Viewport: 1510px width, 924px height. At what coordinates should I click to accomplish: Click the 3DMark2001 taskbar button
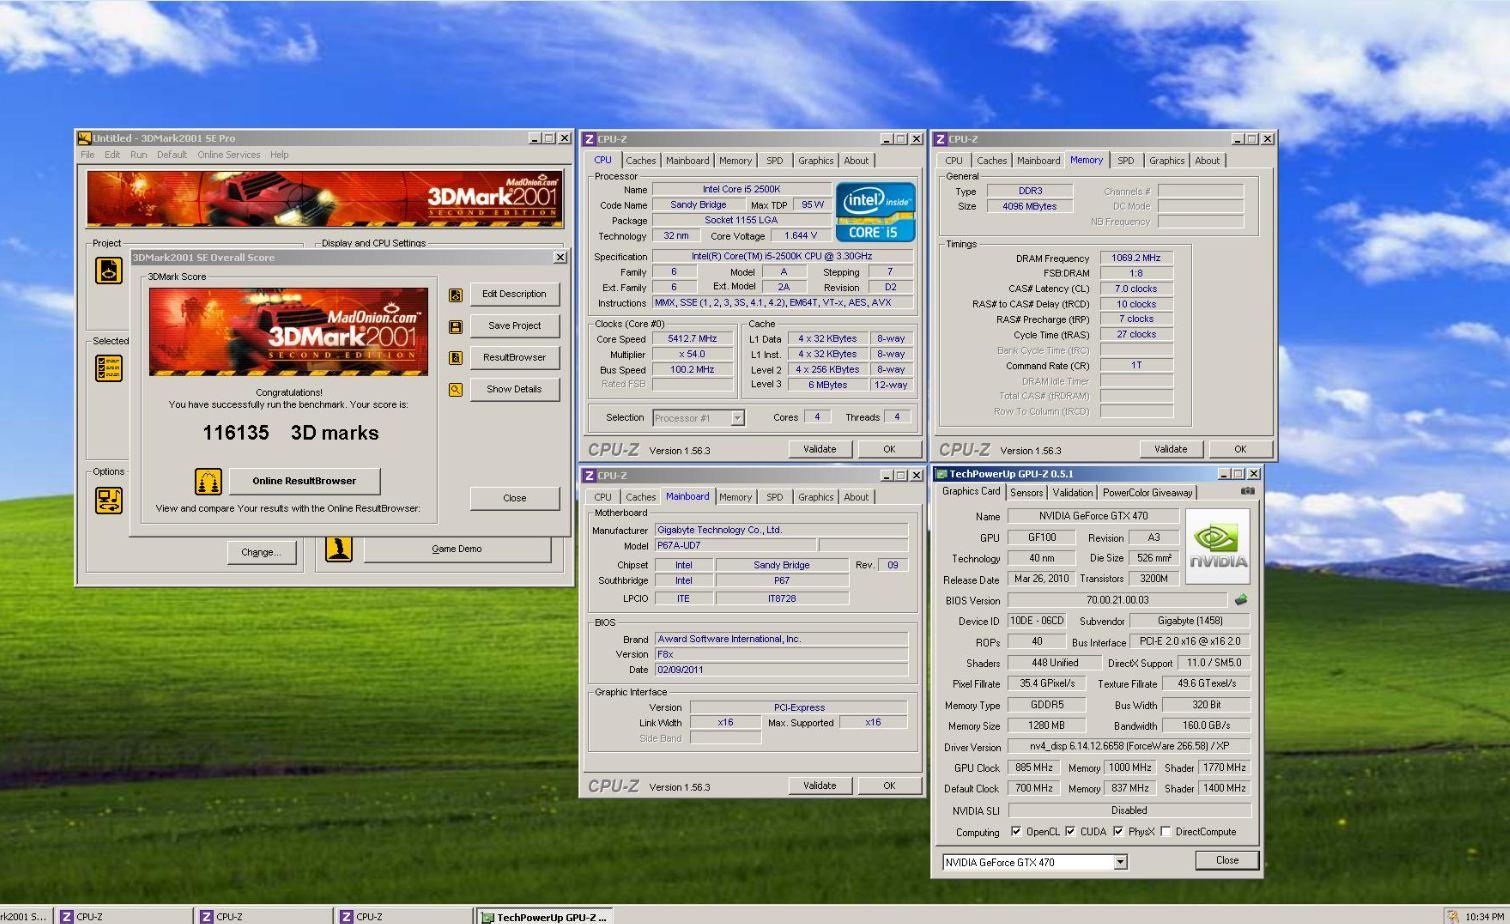24,916
